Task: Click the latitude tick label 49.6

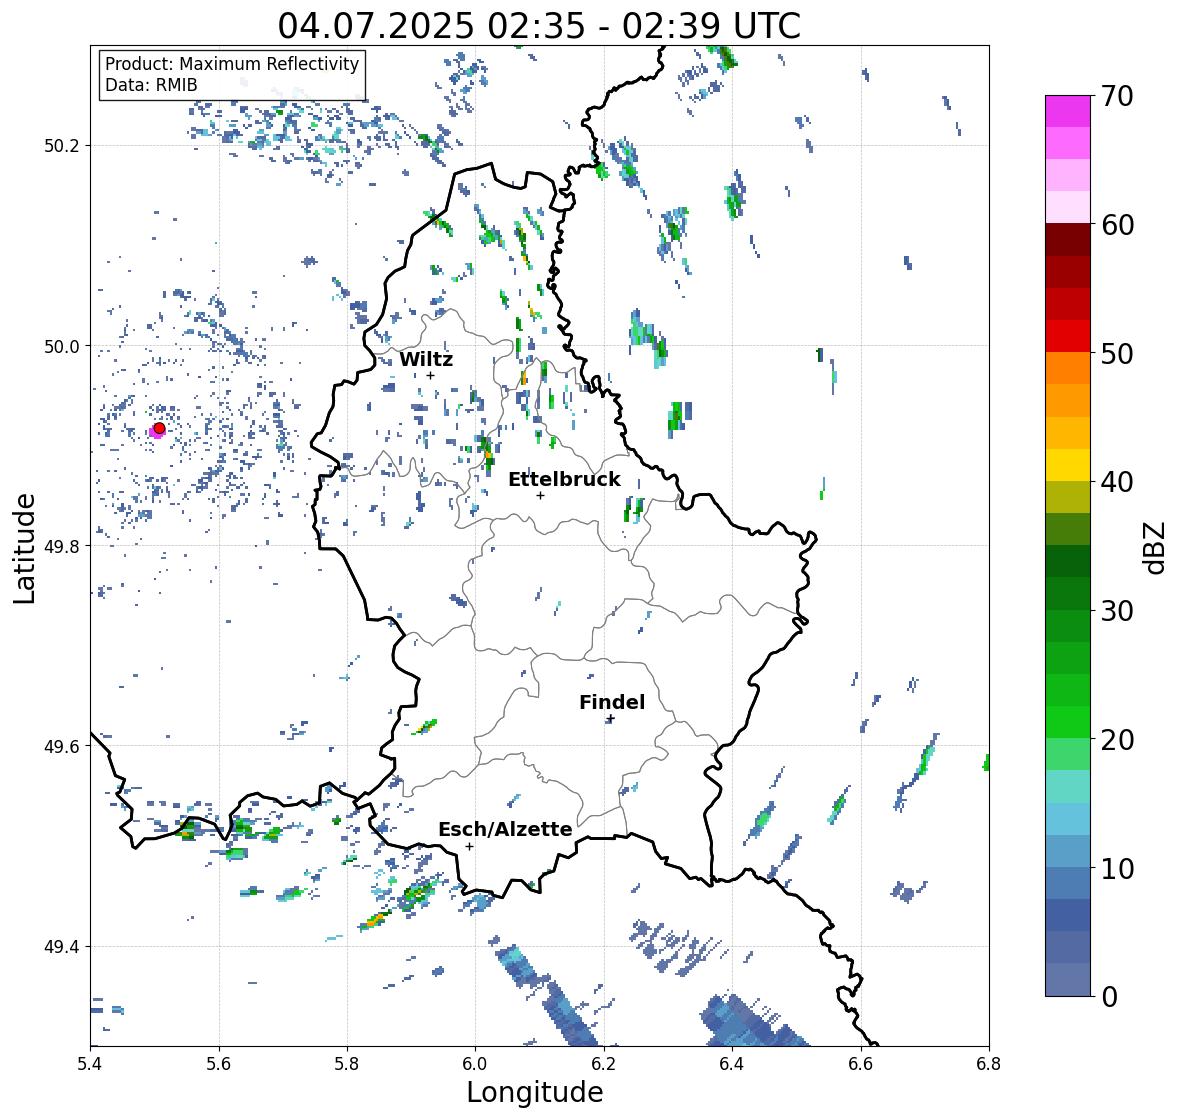Action: pyautogui.click(x=62, y=746)
